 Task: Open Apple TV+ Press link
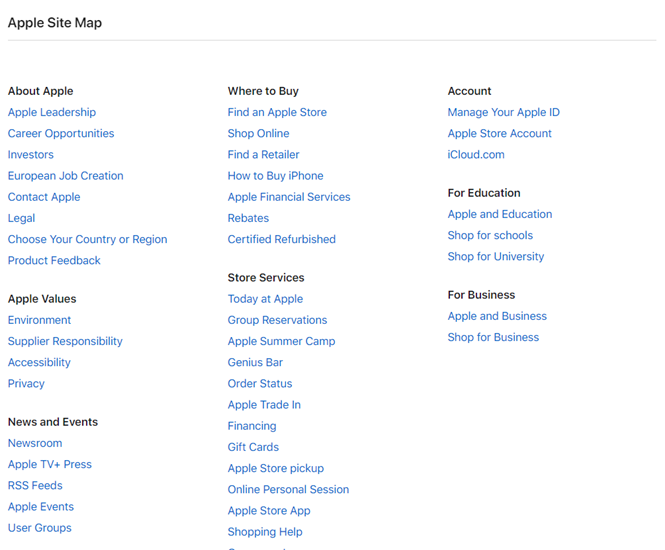coord(50,464)
